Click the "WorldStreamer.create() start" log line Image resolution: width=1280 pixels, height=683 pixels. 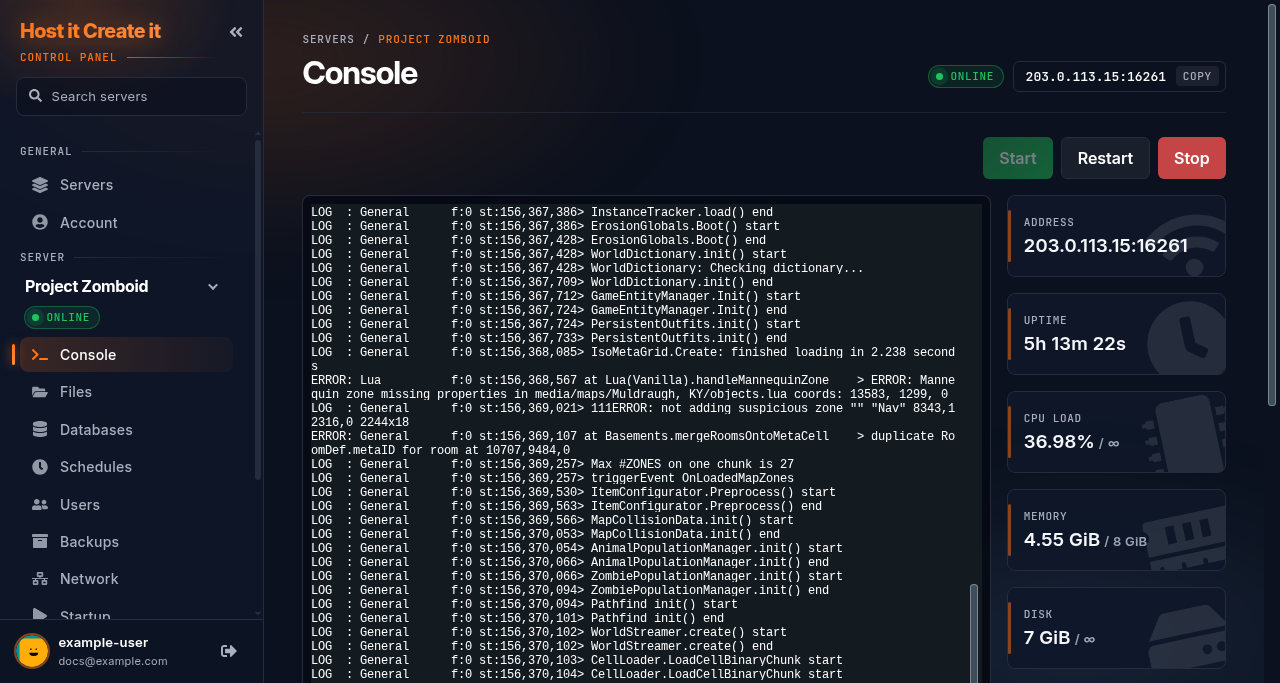point(549,632)
